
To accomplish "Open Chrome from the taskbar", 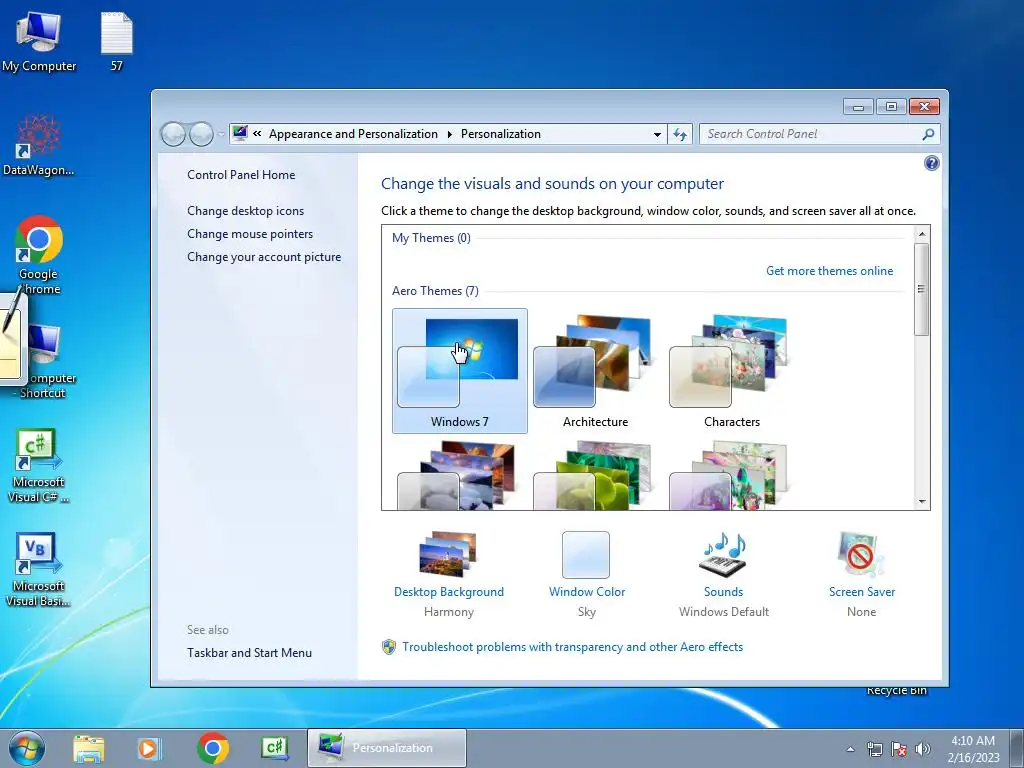I will click(x=213, y=748).
